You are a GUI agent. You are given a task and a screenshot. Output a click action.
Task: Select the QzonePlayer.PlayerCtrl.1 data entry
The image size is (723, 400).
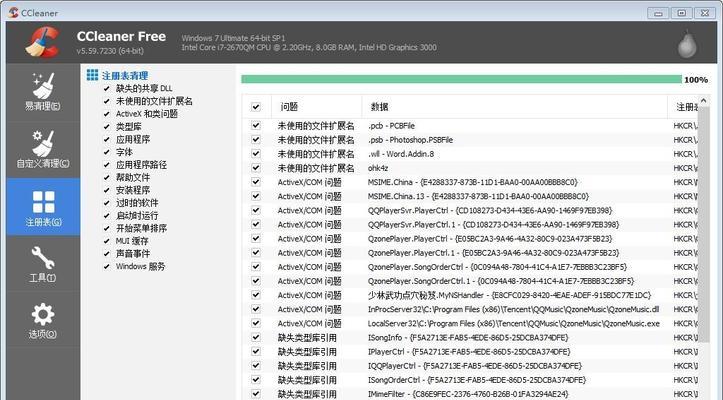(493, 253)
